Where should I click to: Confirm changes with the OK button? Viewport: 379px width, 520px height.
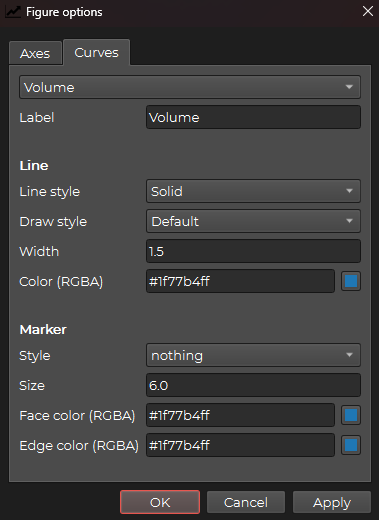tap(160, 502)
